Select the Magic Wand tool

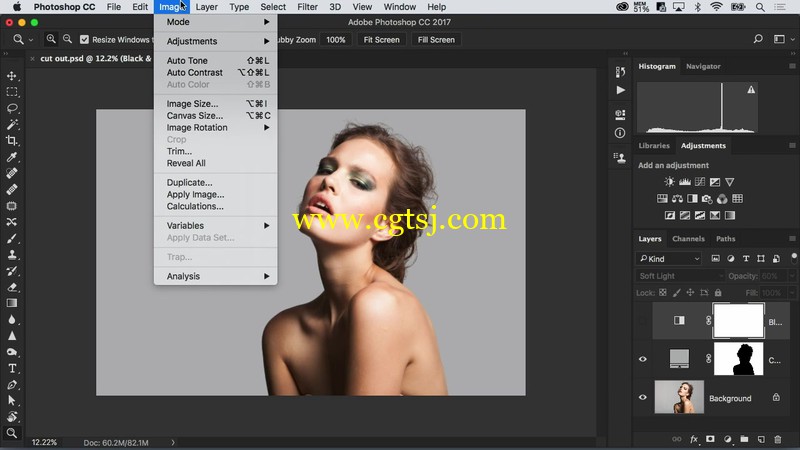12,124
